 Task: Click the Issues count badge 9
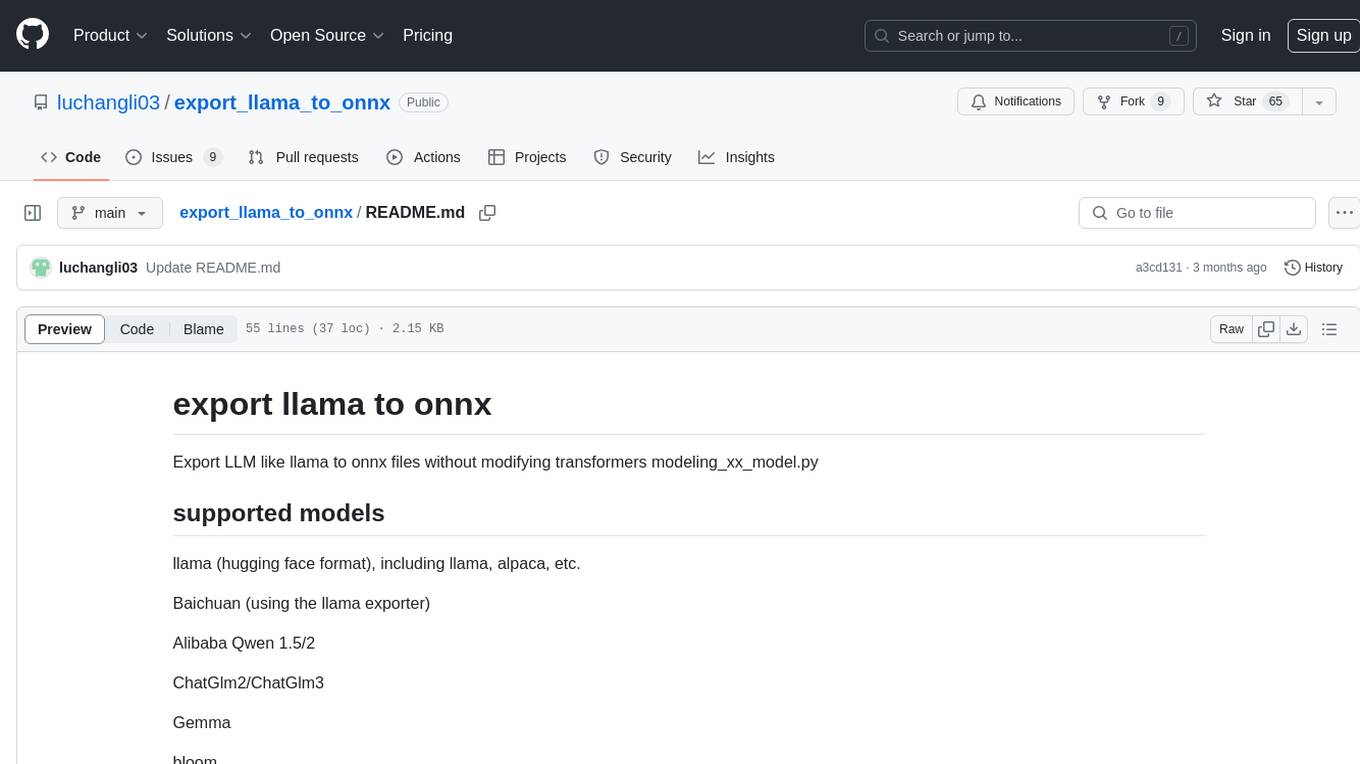point(212,157)
